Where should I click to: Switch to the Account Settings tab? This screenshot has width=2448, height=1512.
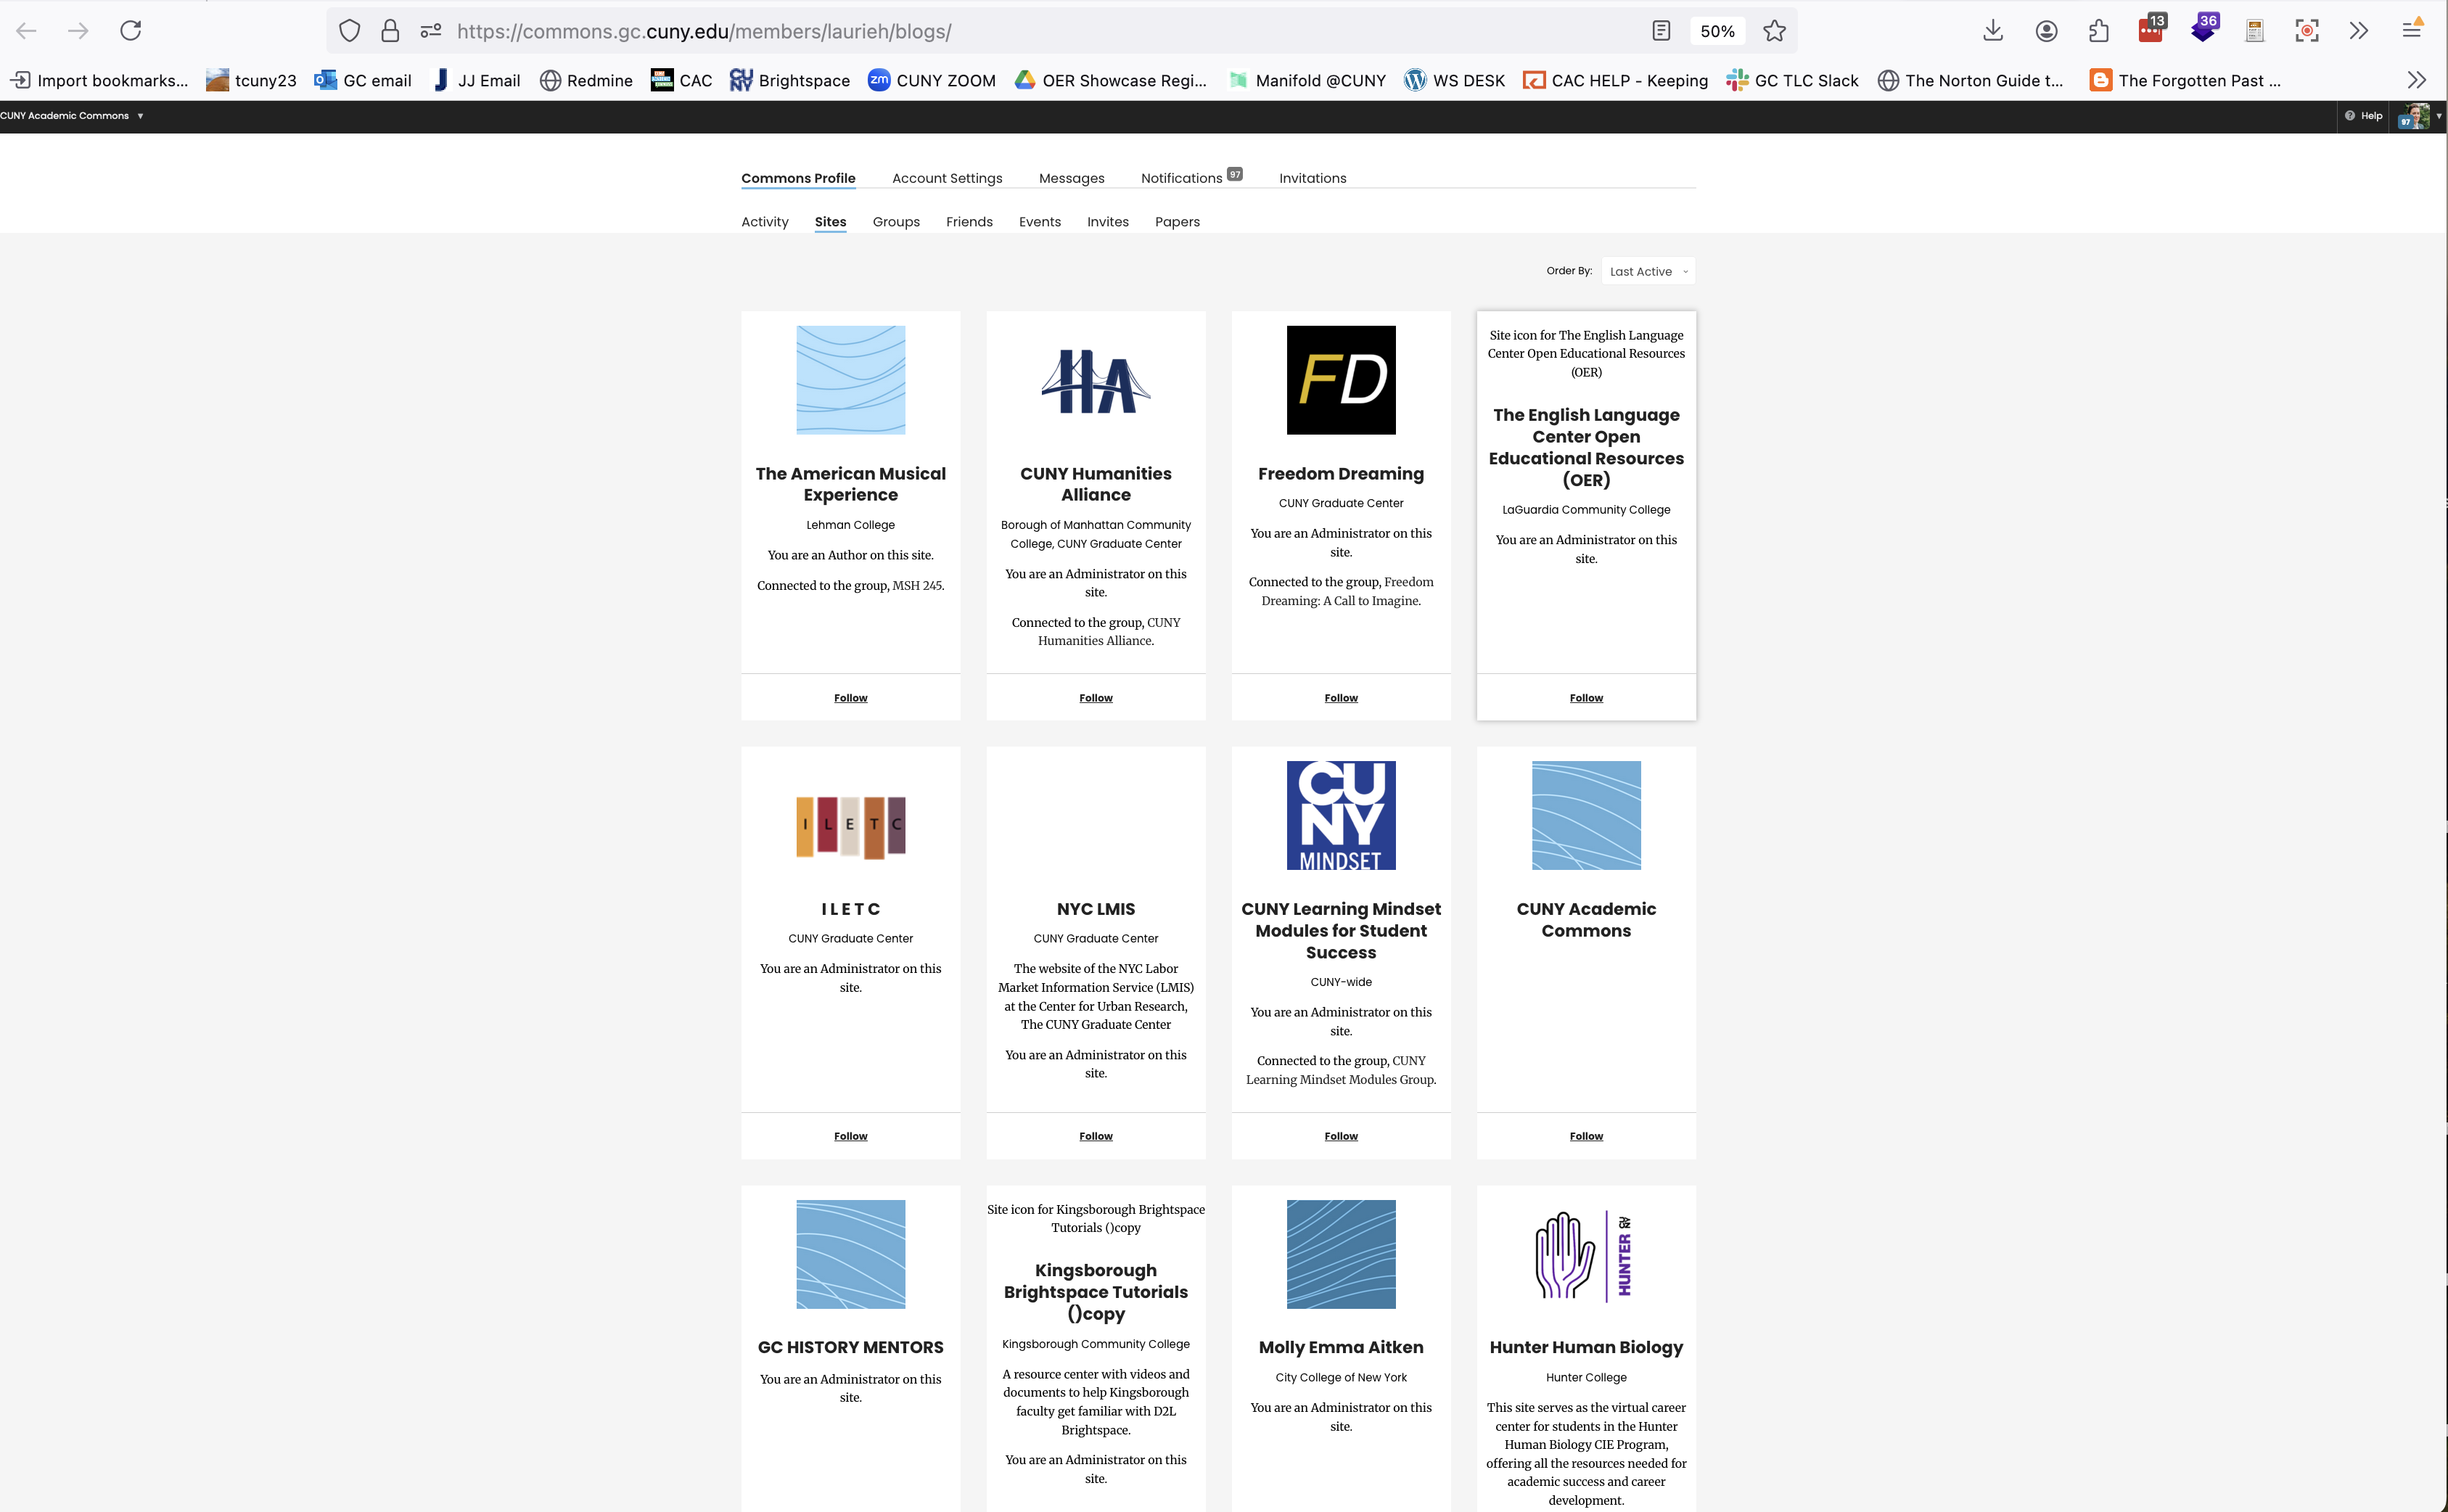[x=947, y=178]
